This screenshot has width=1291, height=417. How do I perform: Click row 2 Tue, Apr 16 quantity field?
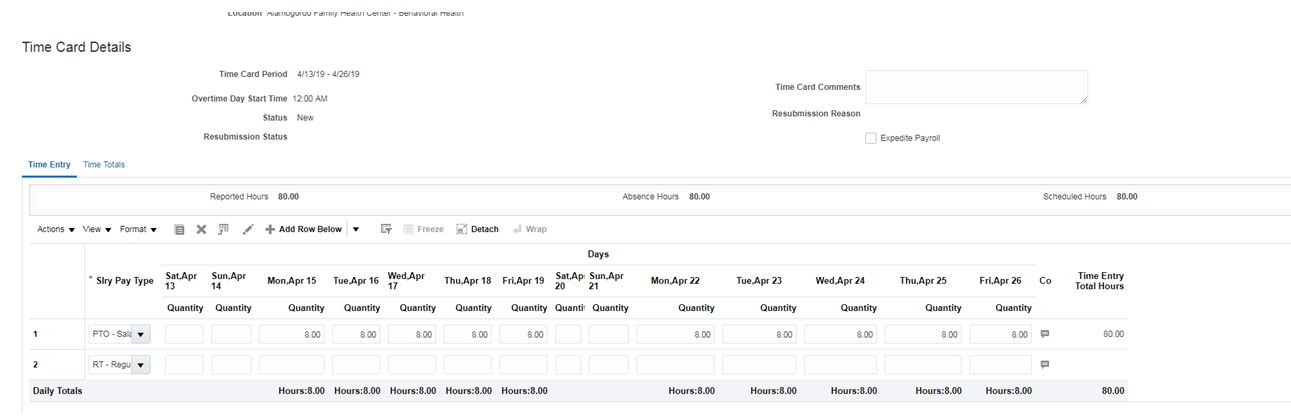[x=357, y=365]
